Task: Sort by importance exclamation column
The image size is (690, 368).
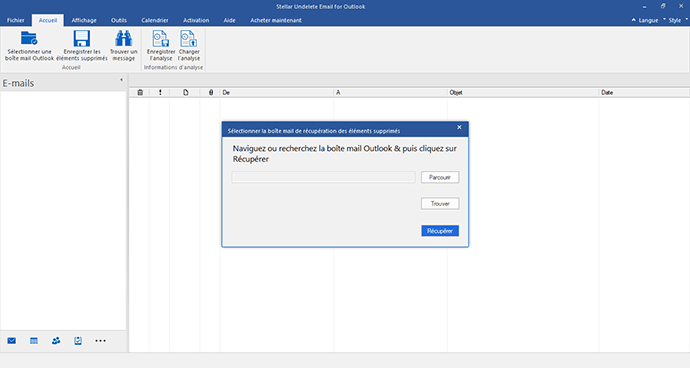Action: pyautogui.click(x=160, y=92)
